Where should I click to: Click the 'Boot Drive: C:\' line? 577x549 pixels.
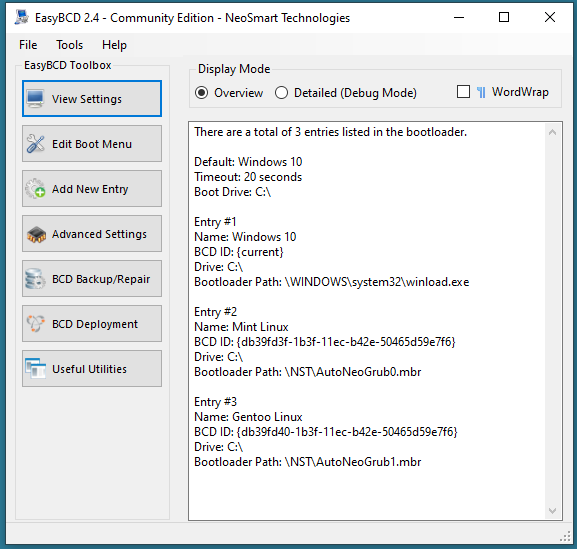(x=233, y=192)
